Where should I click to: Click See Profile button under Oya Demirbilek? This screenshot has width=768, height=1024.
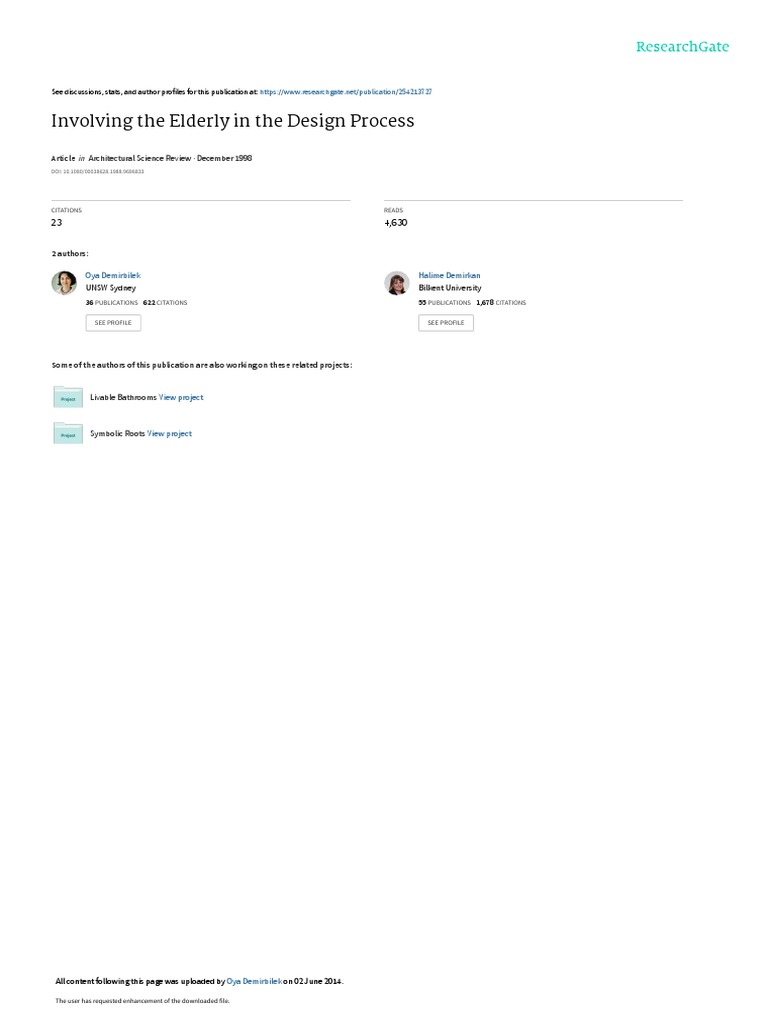113,323
